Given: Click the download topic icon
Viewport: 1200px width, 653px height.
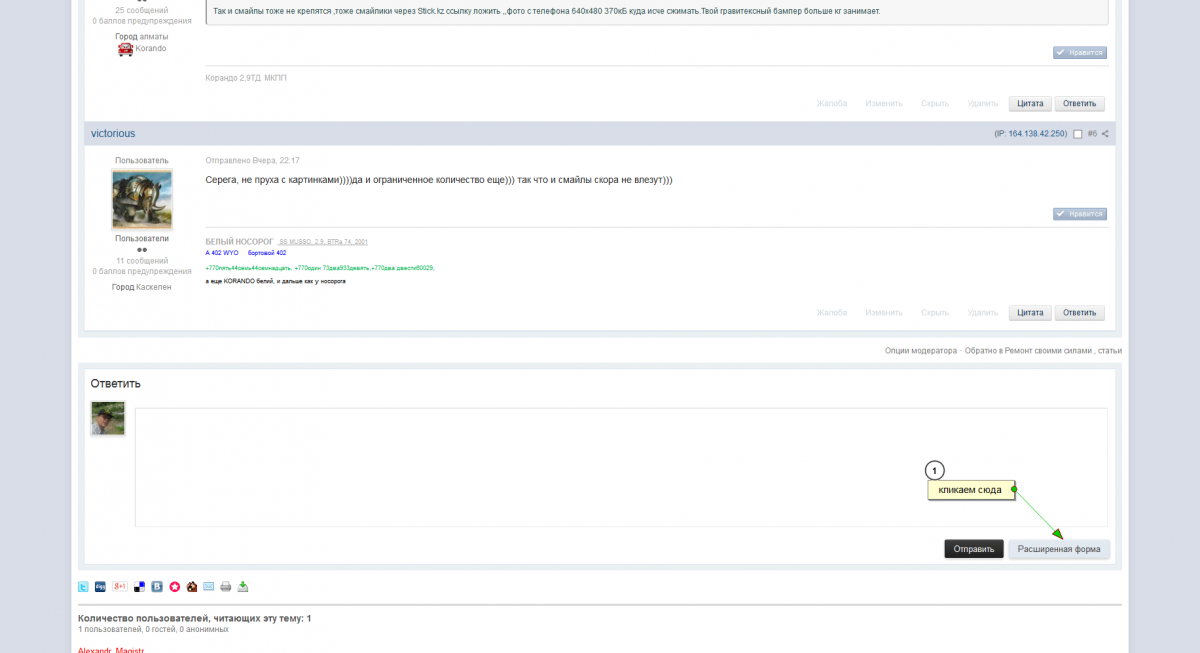Looking at the screenshot, I should [x=243, y=587].
